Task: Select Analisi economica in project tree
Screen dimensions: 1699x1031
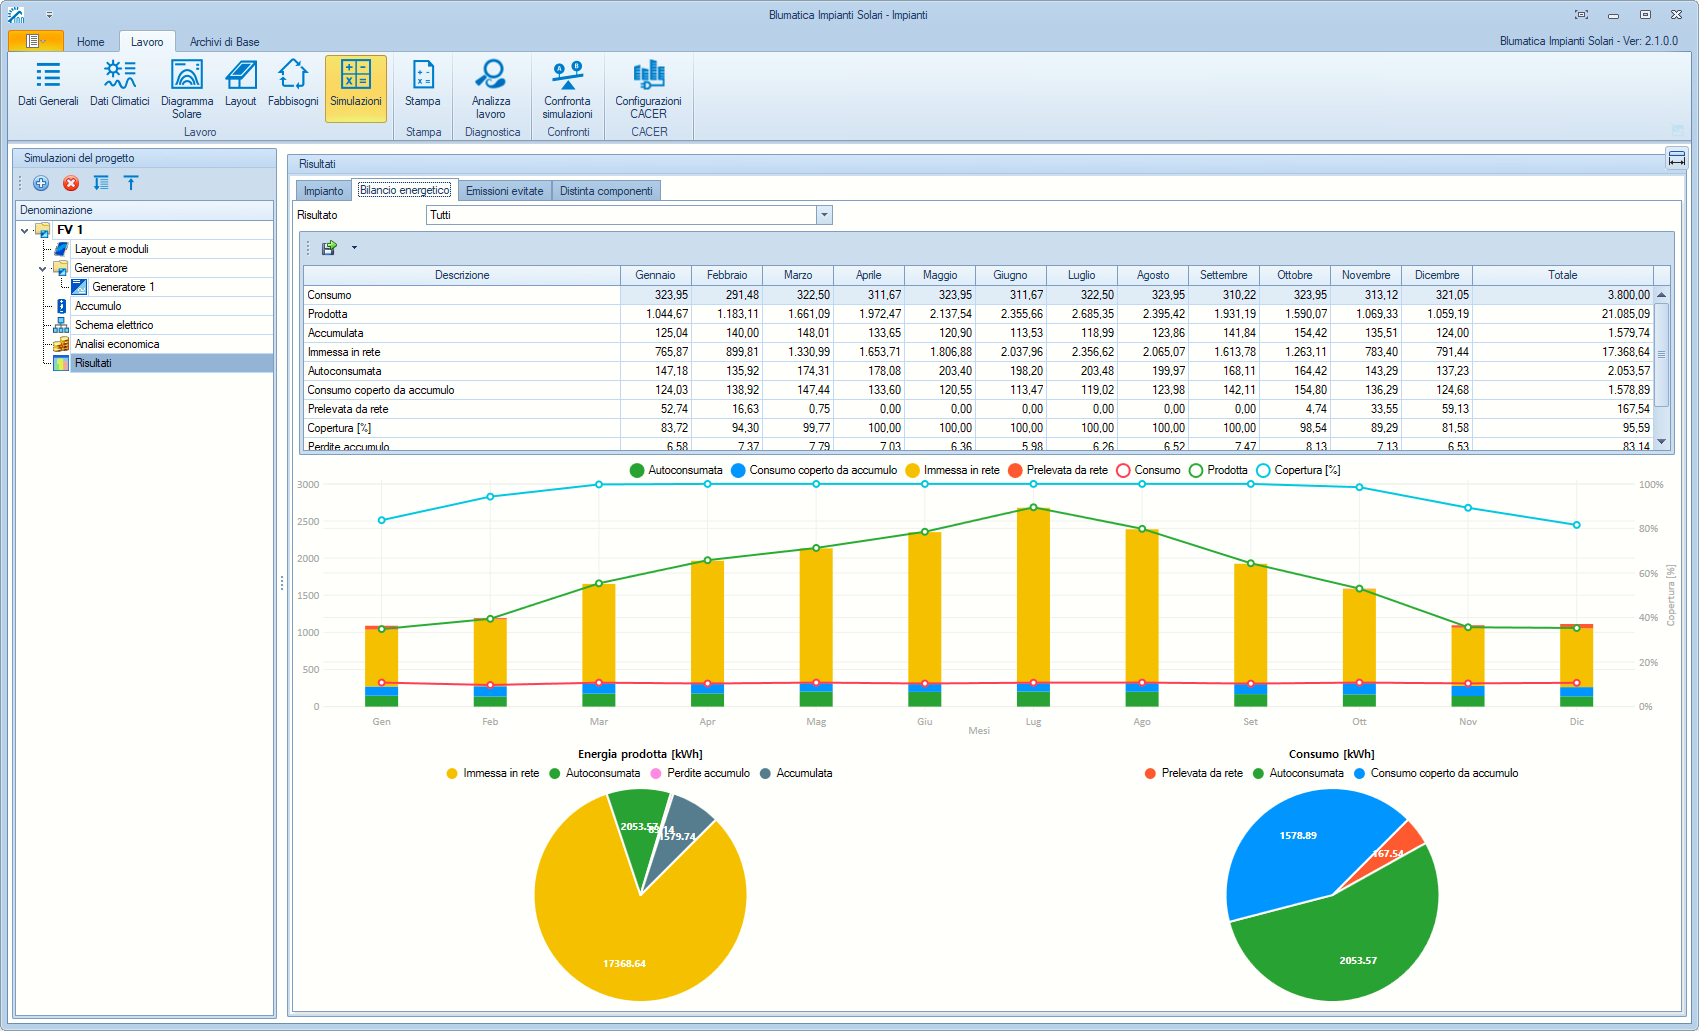Action: [x=117, y=344]
